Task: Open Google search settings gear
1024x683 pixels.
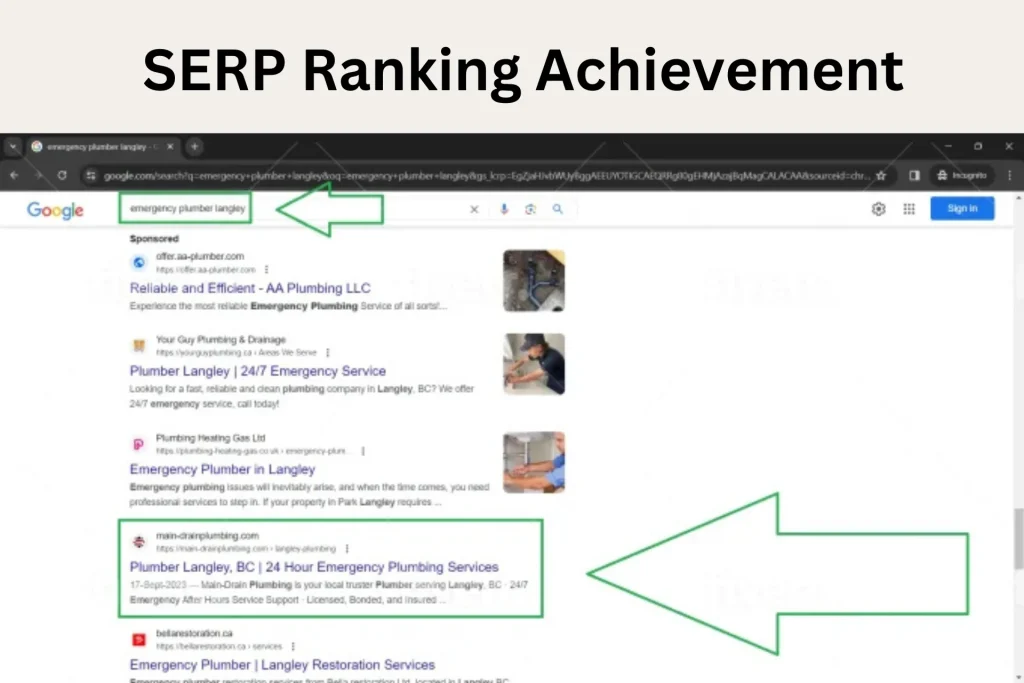Action: [878, 209]
